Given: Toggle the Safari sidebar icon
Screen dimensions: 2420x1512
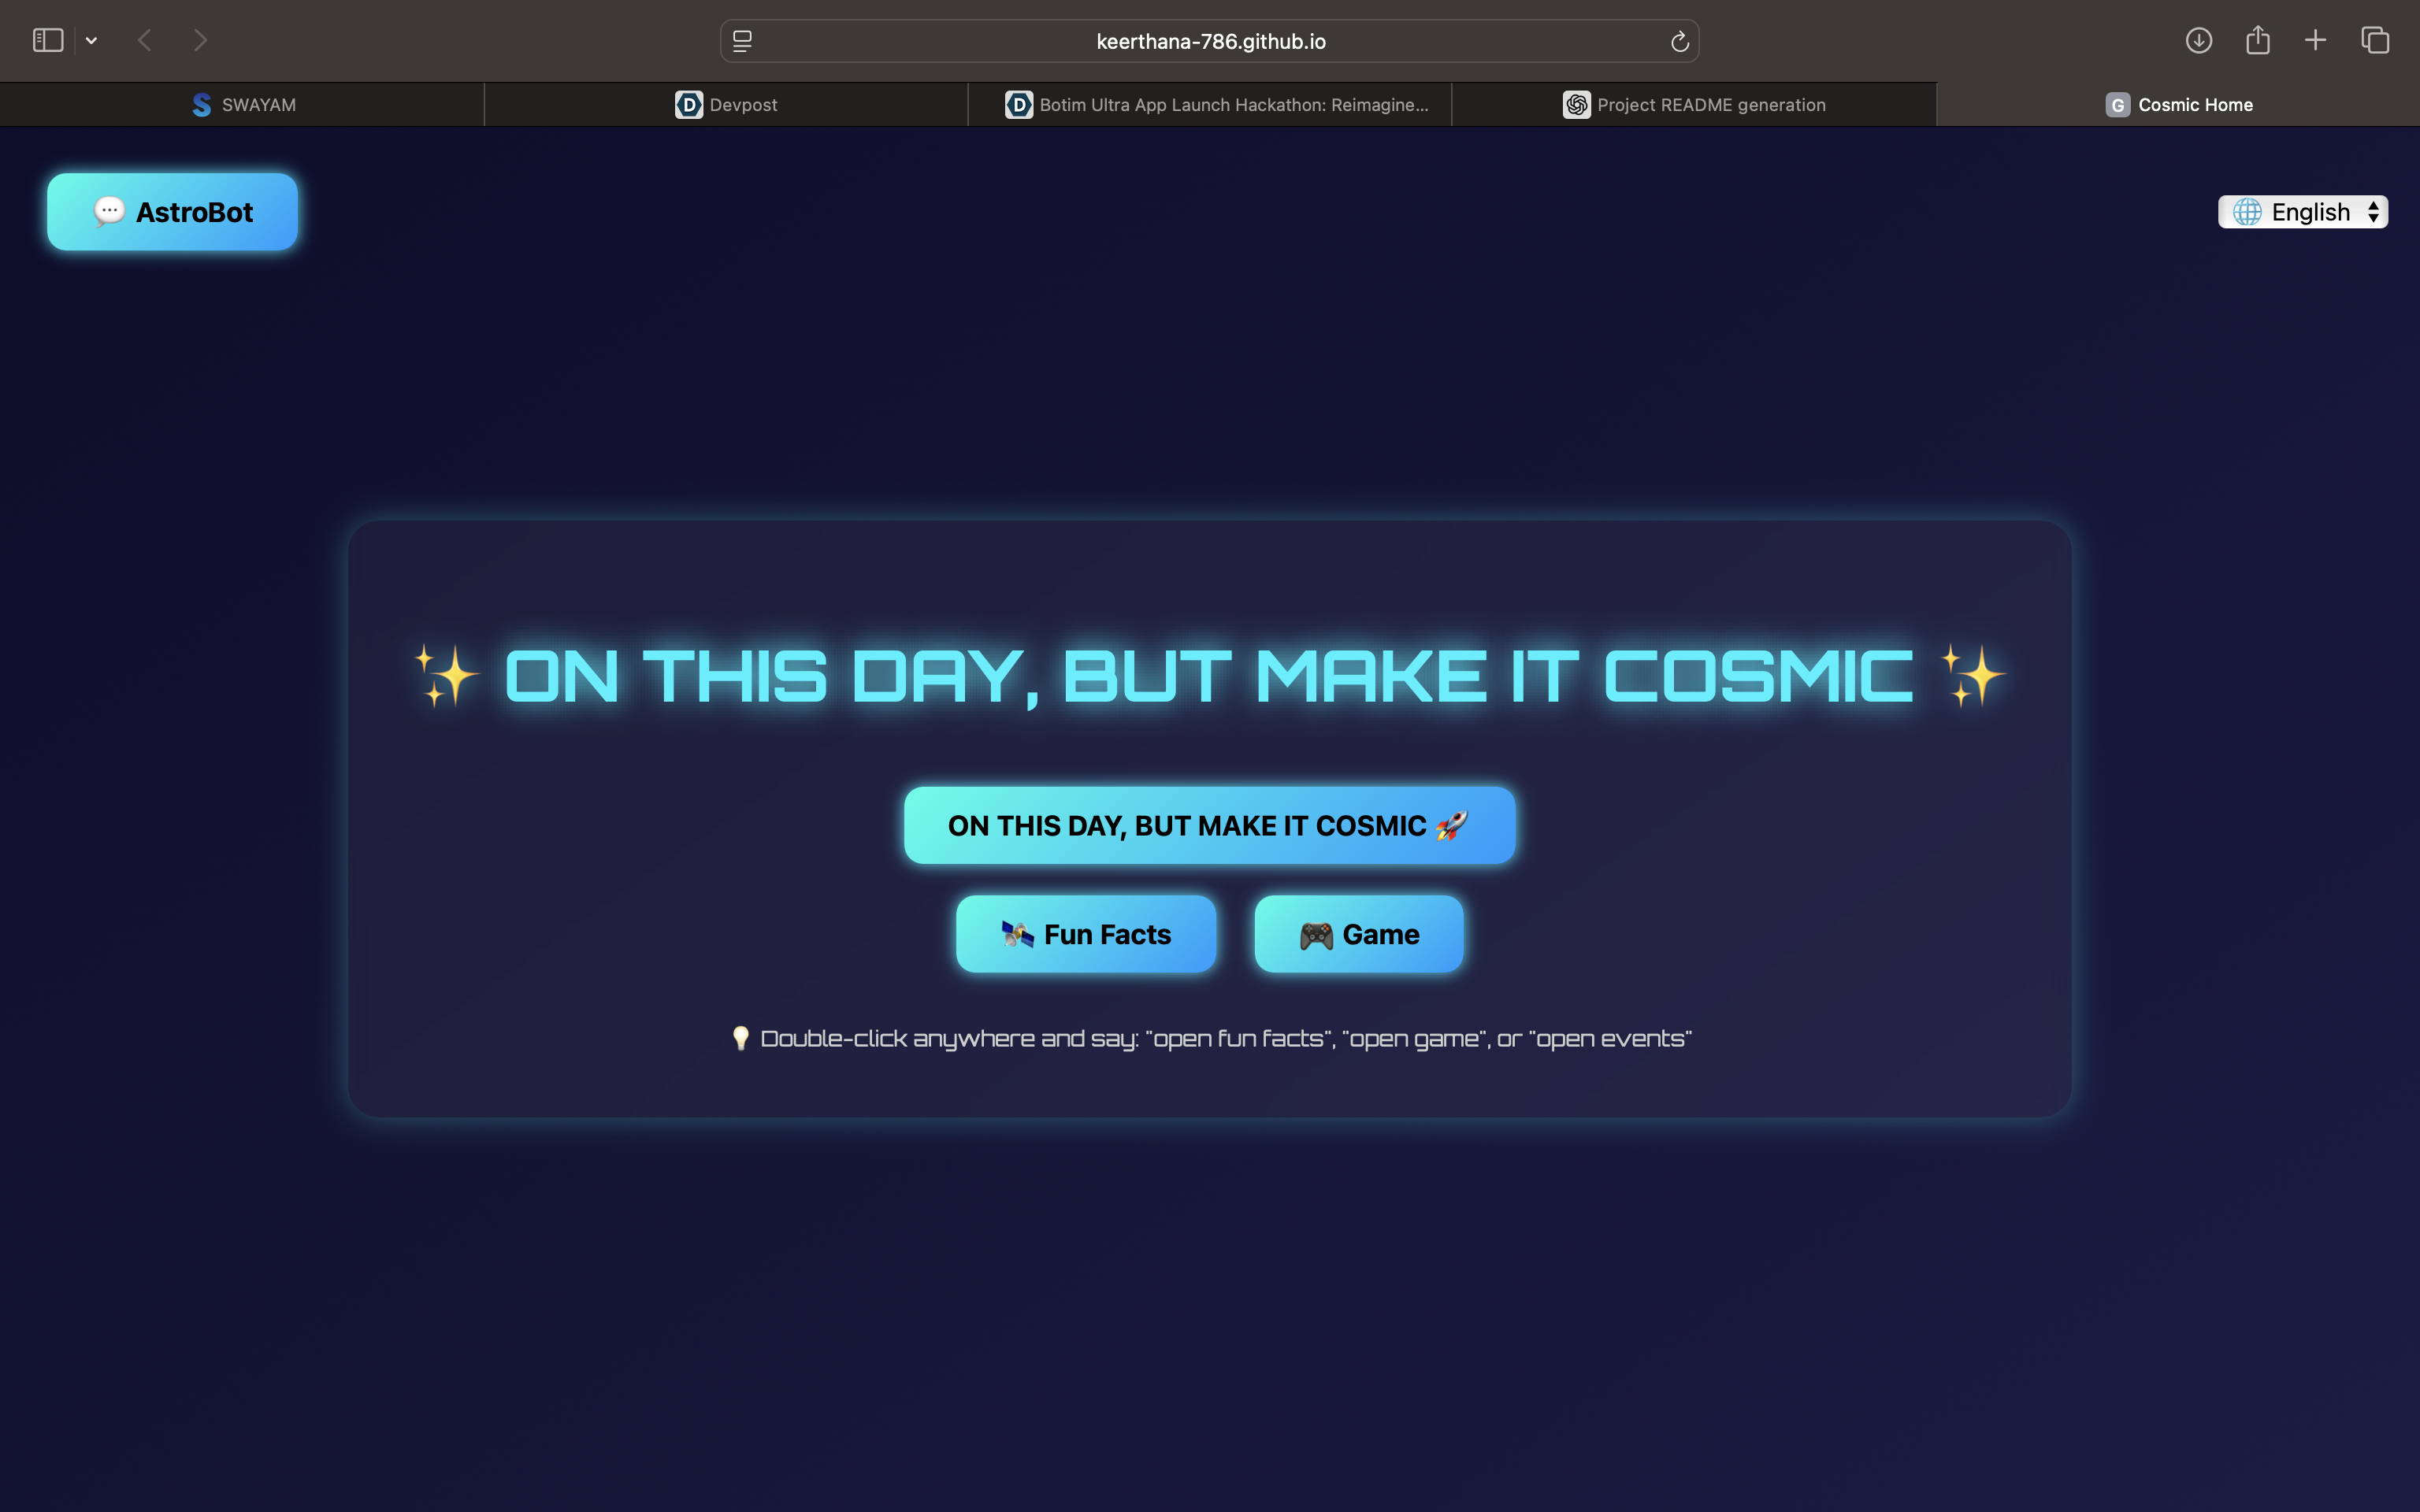Looking at the screenshot, I should pyautogui.click(x=48, y=40).
